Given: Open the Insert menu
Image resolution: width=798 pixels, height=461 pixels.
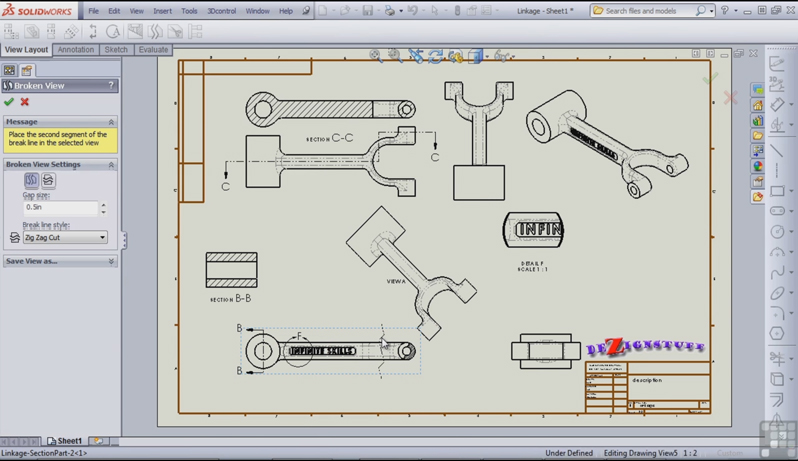Looking at the screenshot, I should point(162,11).
